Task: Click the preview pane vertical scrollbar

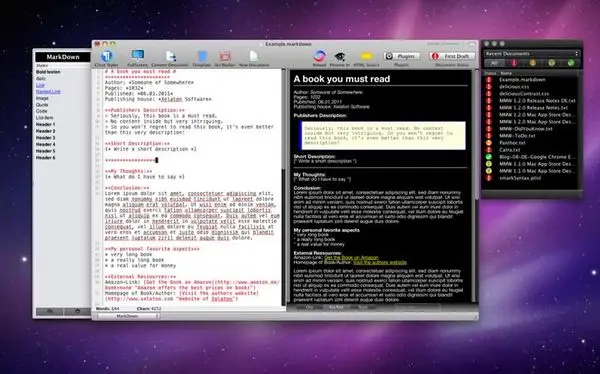Action: point(476,186)
